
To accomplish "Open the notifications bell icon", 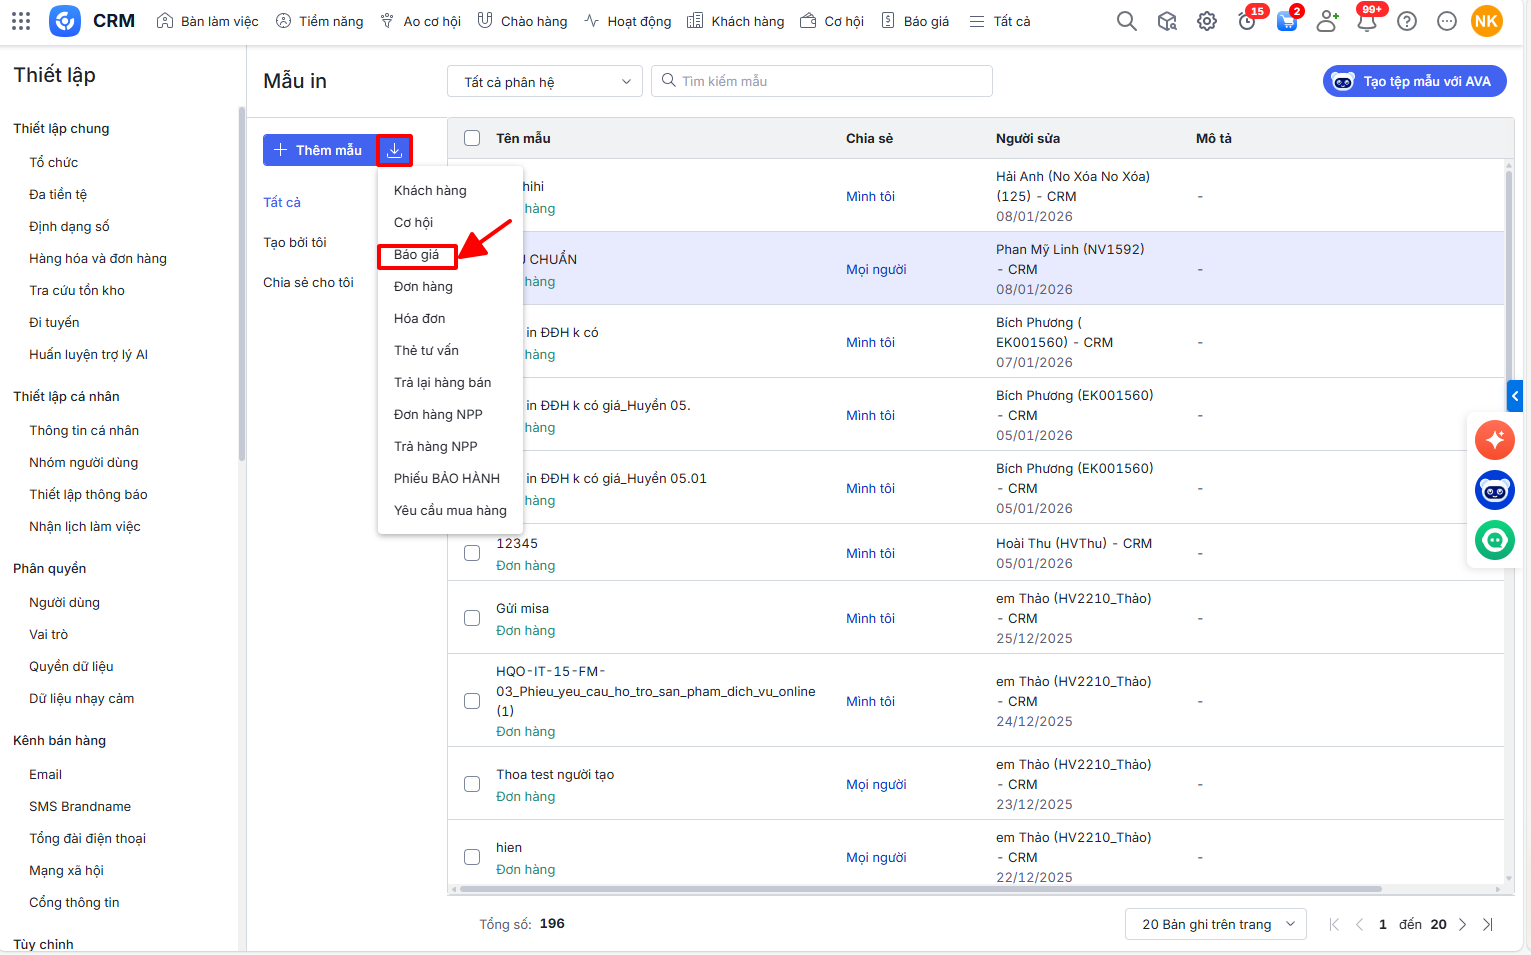I will tap(1366, 21).
